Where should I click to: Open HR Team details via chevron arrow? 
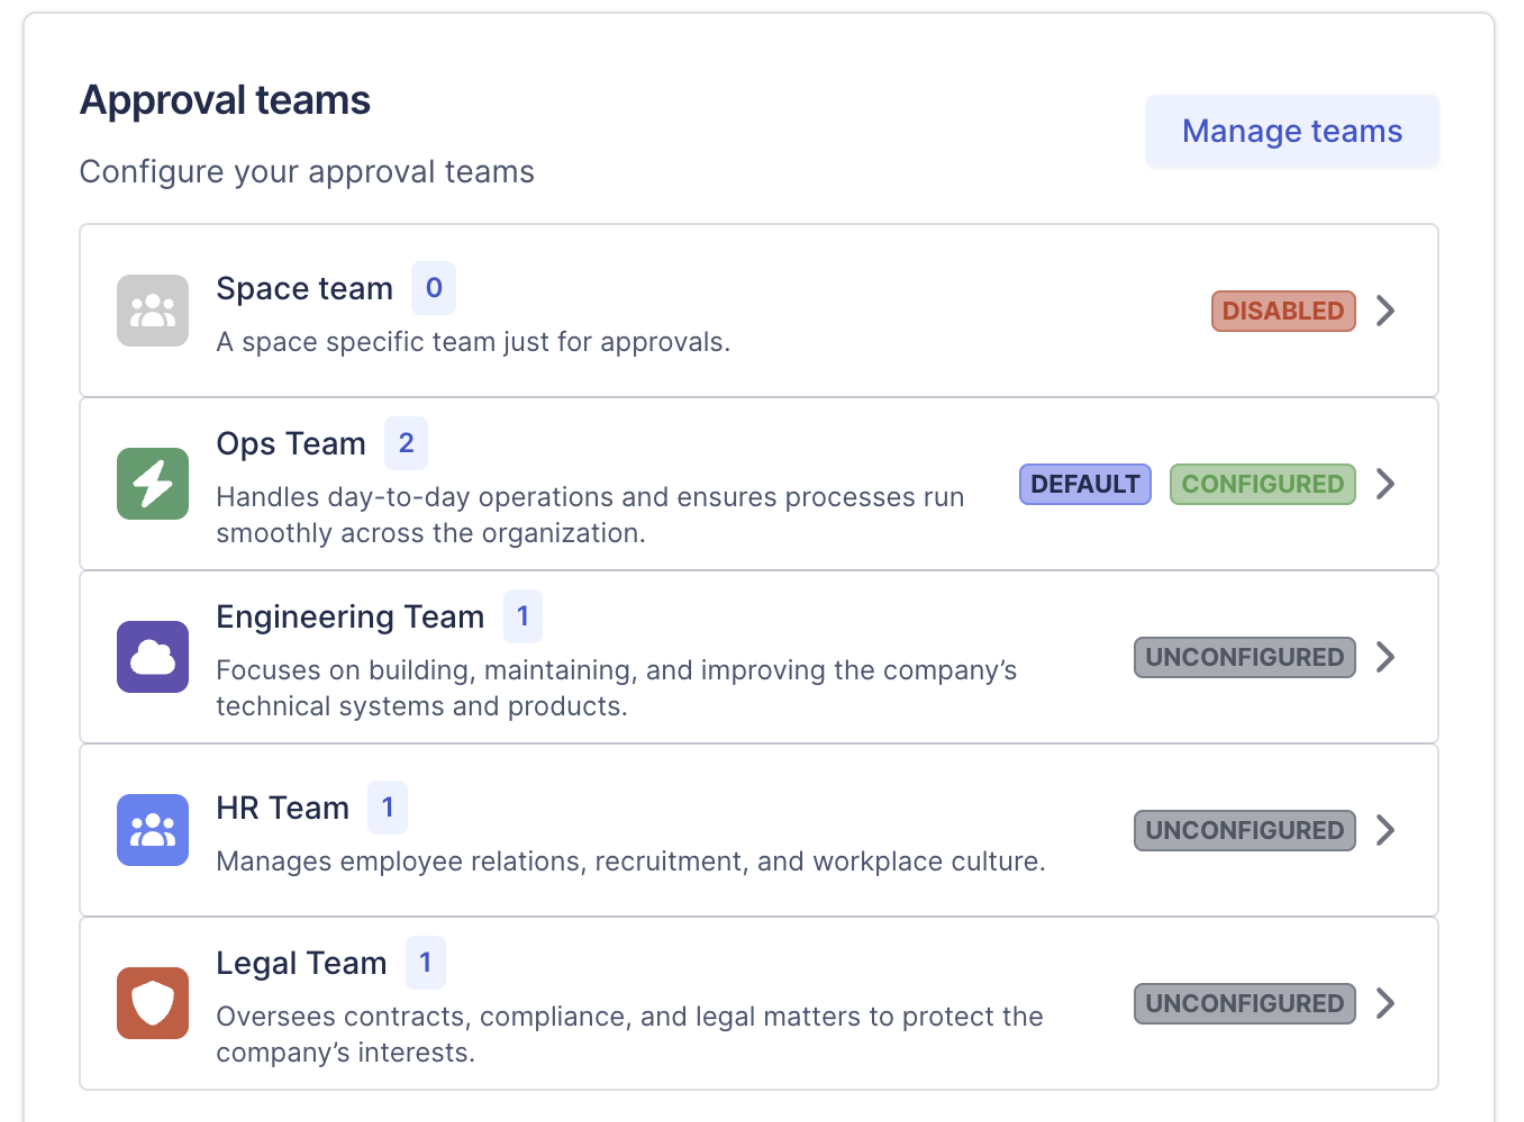pyautogui.click(x=1385, y=830)
